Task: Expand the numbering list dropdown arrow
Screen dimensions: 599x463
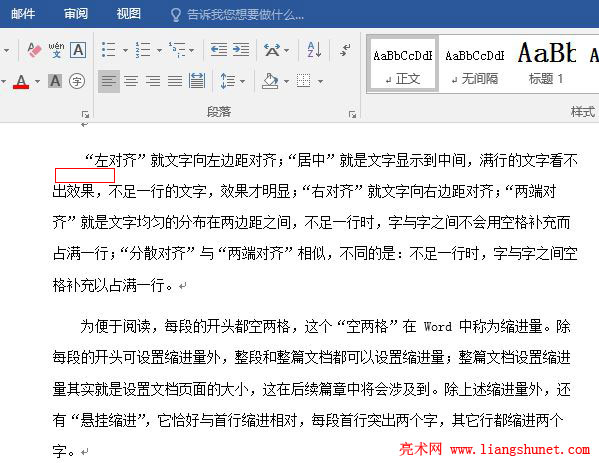Action: [159, 50]
